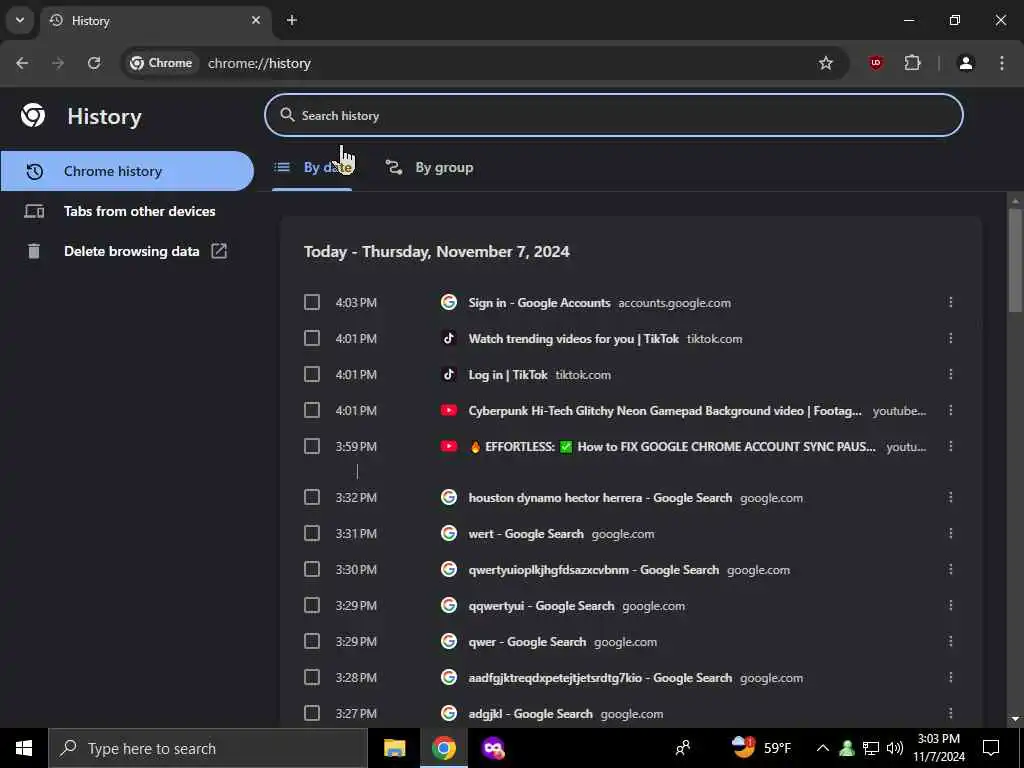Open Sign in - Google Accounts link
This screenshot has width=1024, height=768.
coord(539,303)
